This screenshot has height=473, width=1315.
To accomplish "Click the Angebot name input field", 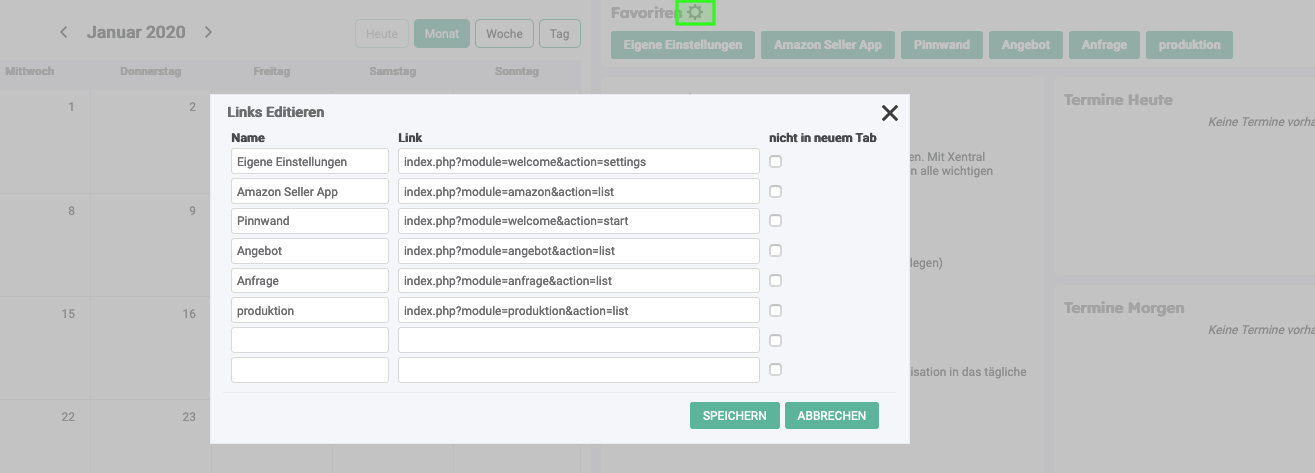I will click(309, 250).
